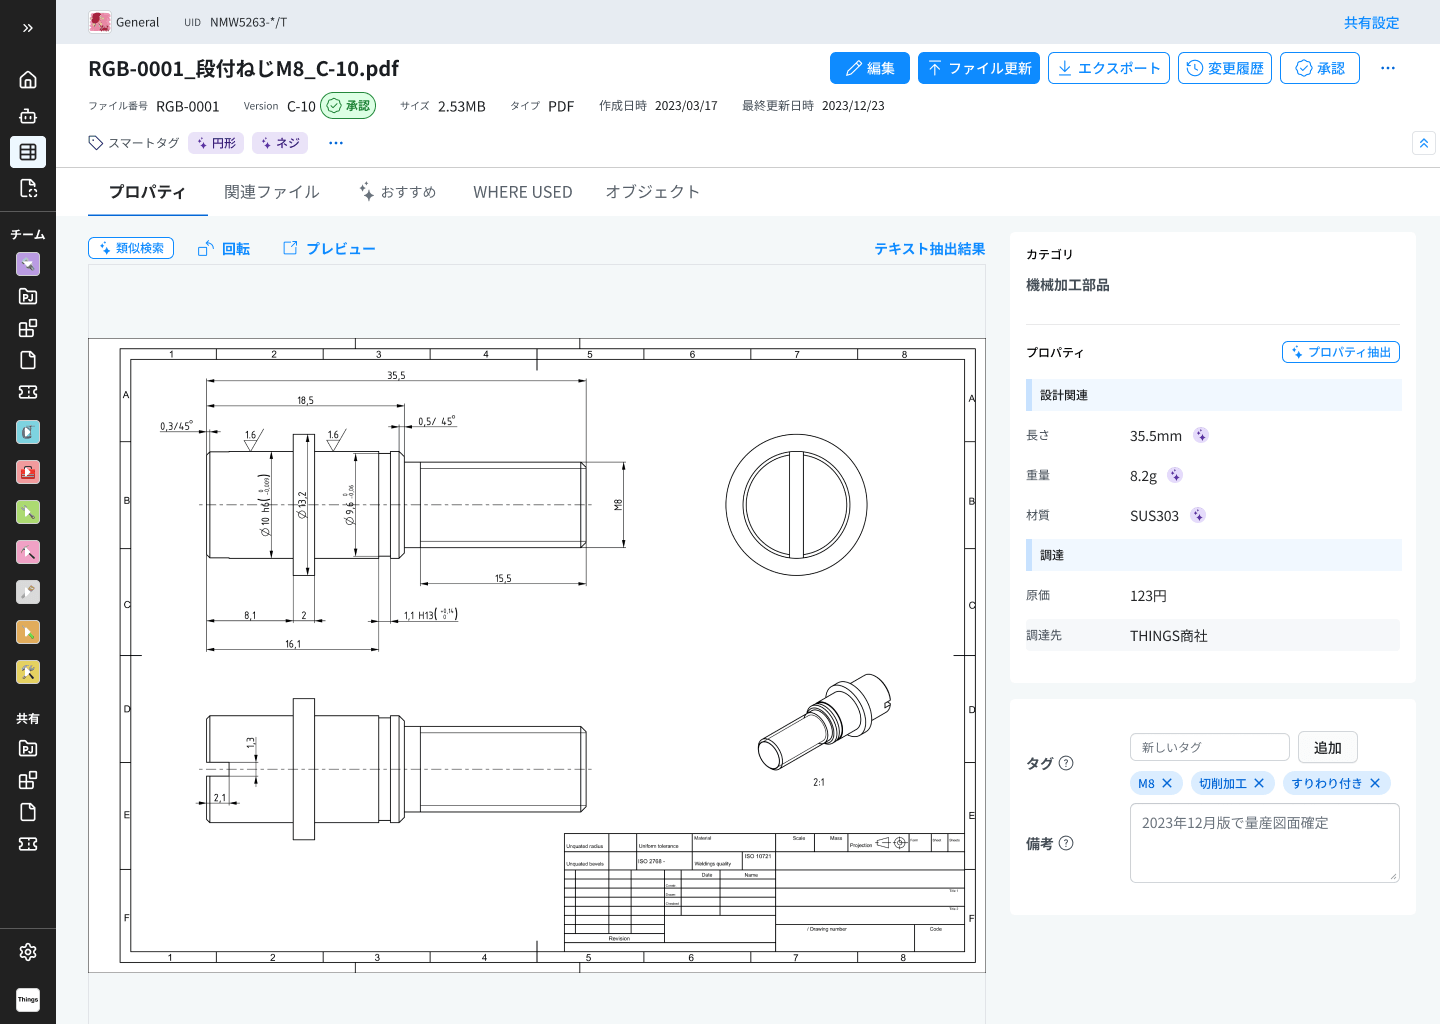Viewport: 1440px width, 1024px height.
Task: Open 変更履歴 change history
Action: [1225, 68]
